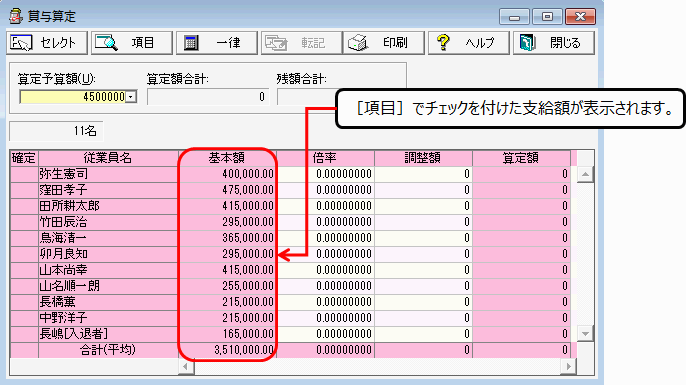The width and height of the screenshot is (686, 385).
Task: Click the 印刷 printer button
Action: [x=384, y=43]
